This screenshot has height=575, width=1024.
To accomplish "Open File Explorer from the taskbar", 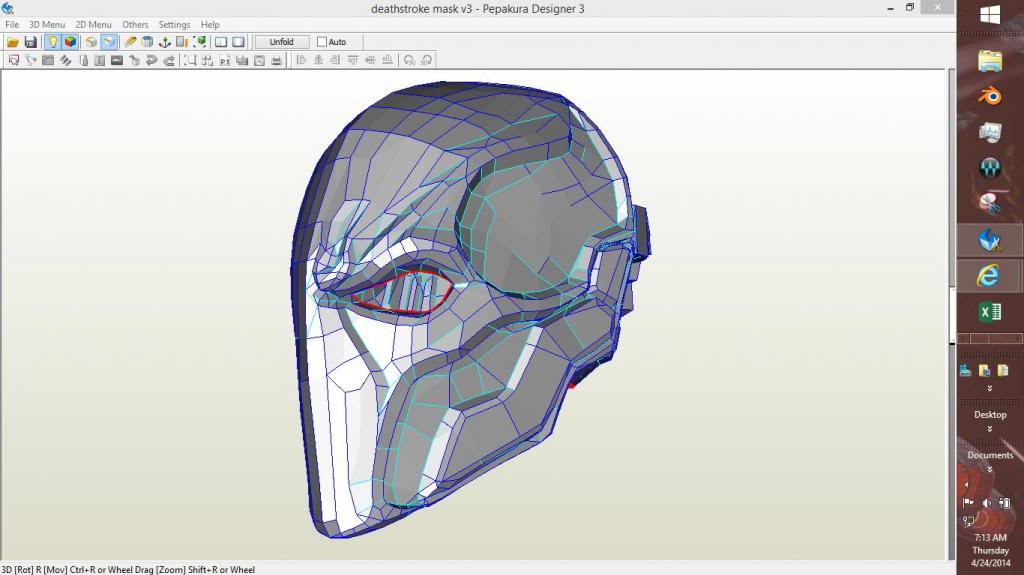I will 990,61.
